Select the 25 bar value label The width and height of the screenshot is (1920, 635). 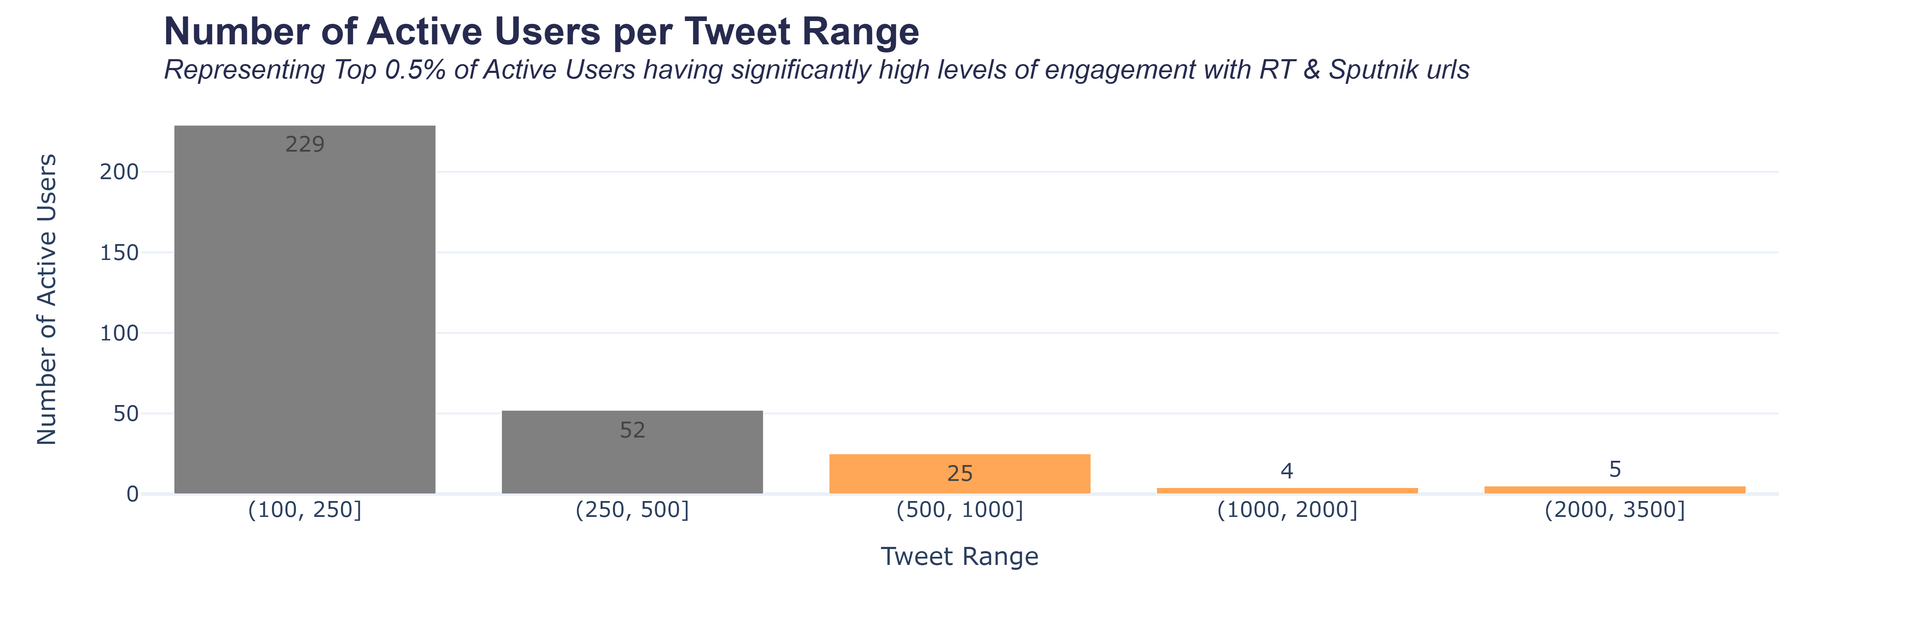[x=960, y=474]
